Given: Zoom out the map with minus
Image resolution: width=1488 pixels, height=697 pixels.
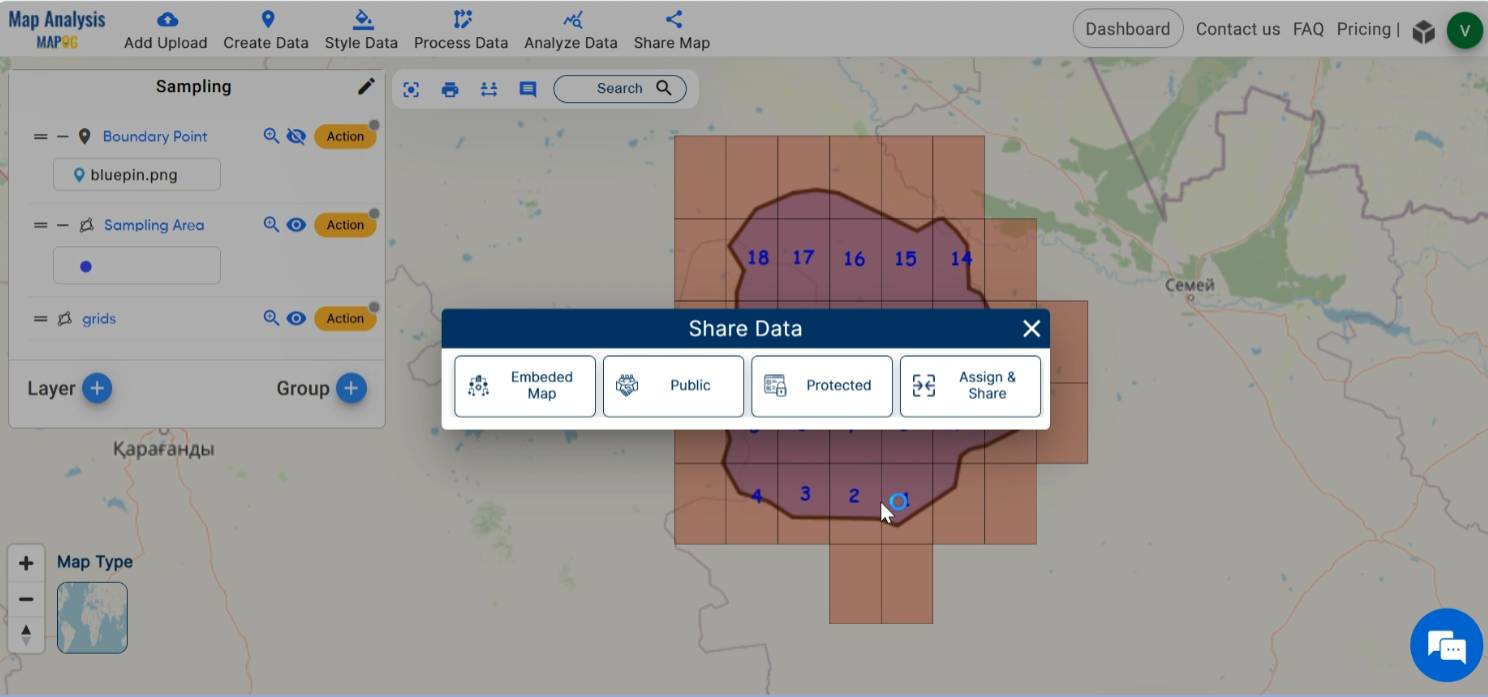Looking at the screenshot, I should 26,599.
